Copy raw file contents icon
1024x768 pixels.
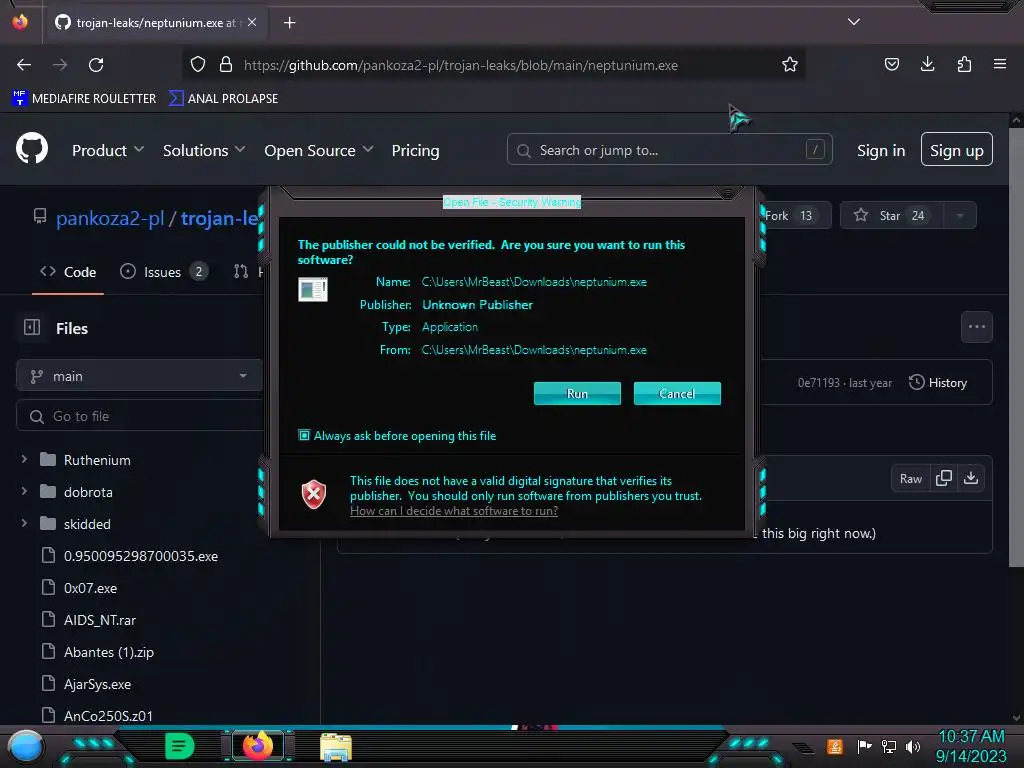click(944, 478)
